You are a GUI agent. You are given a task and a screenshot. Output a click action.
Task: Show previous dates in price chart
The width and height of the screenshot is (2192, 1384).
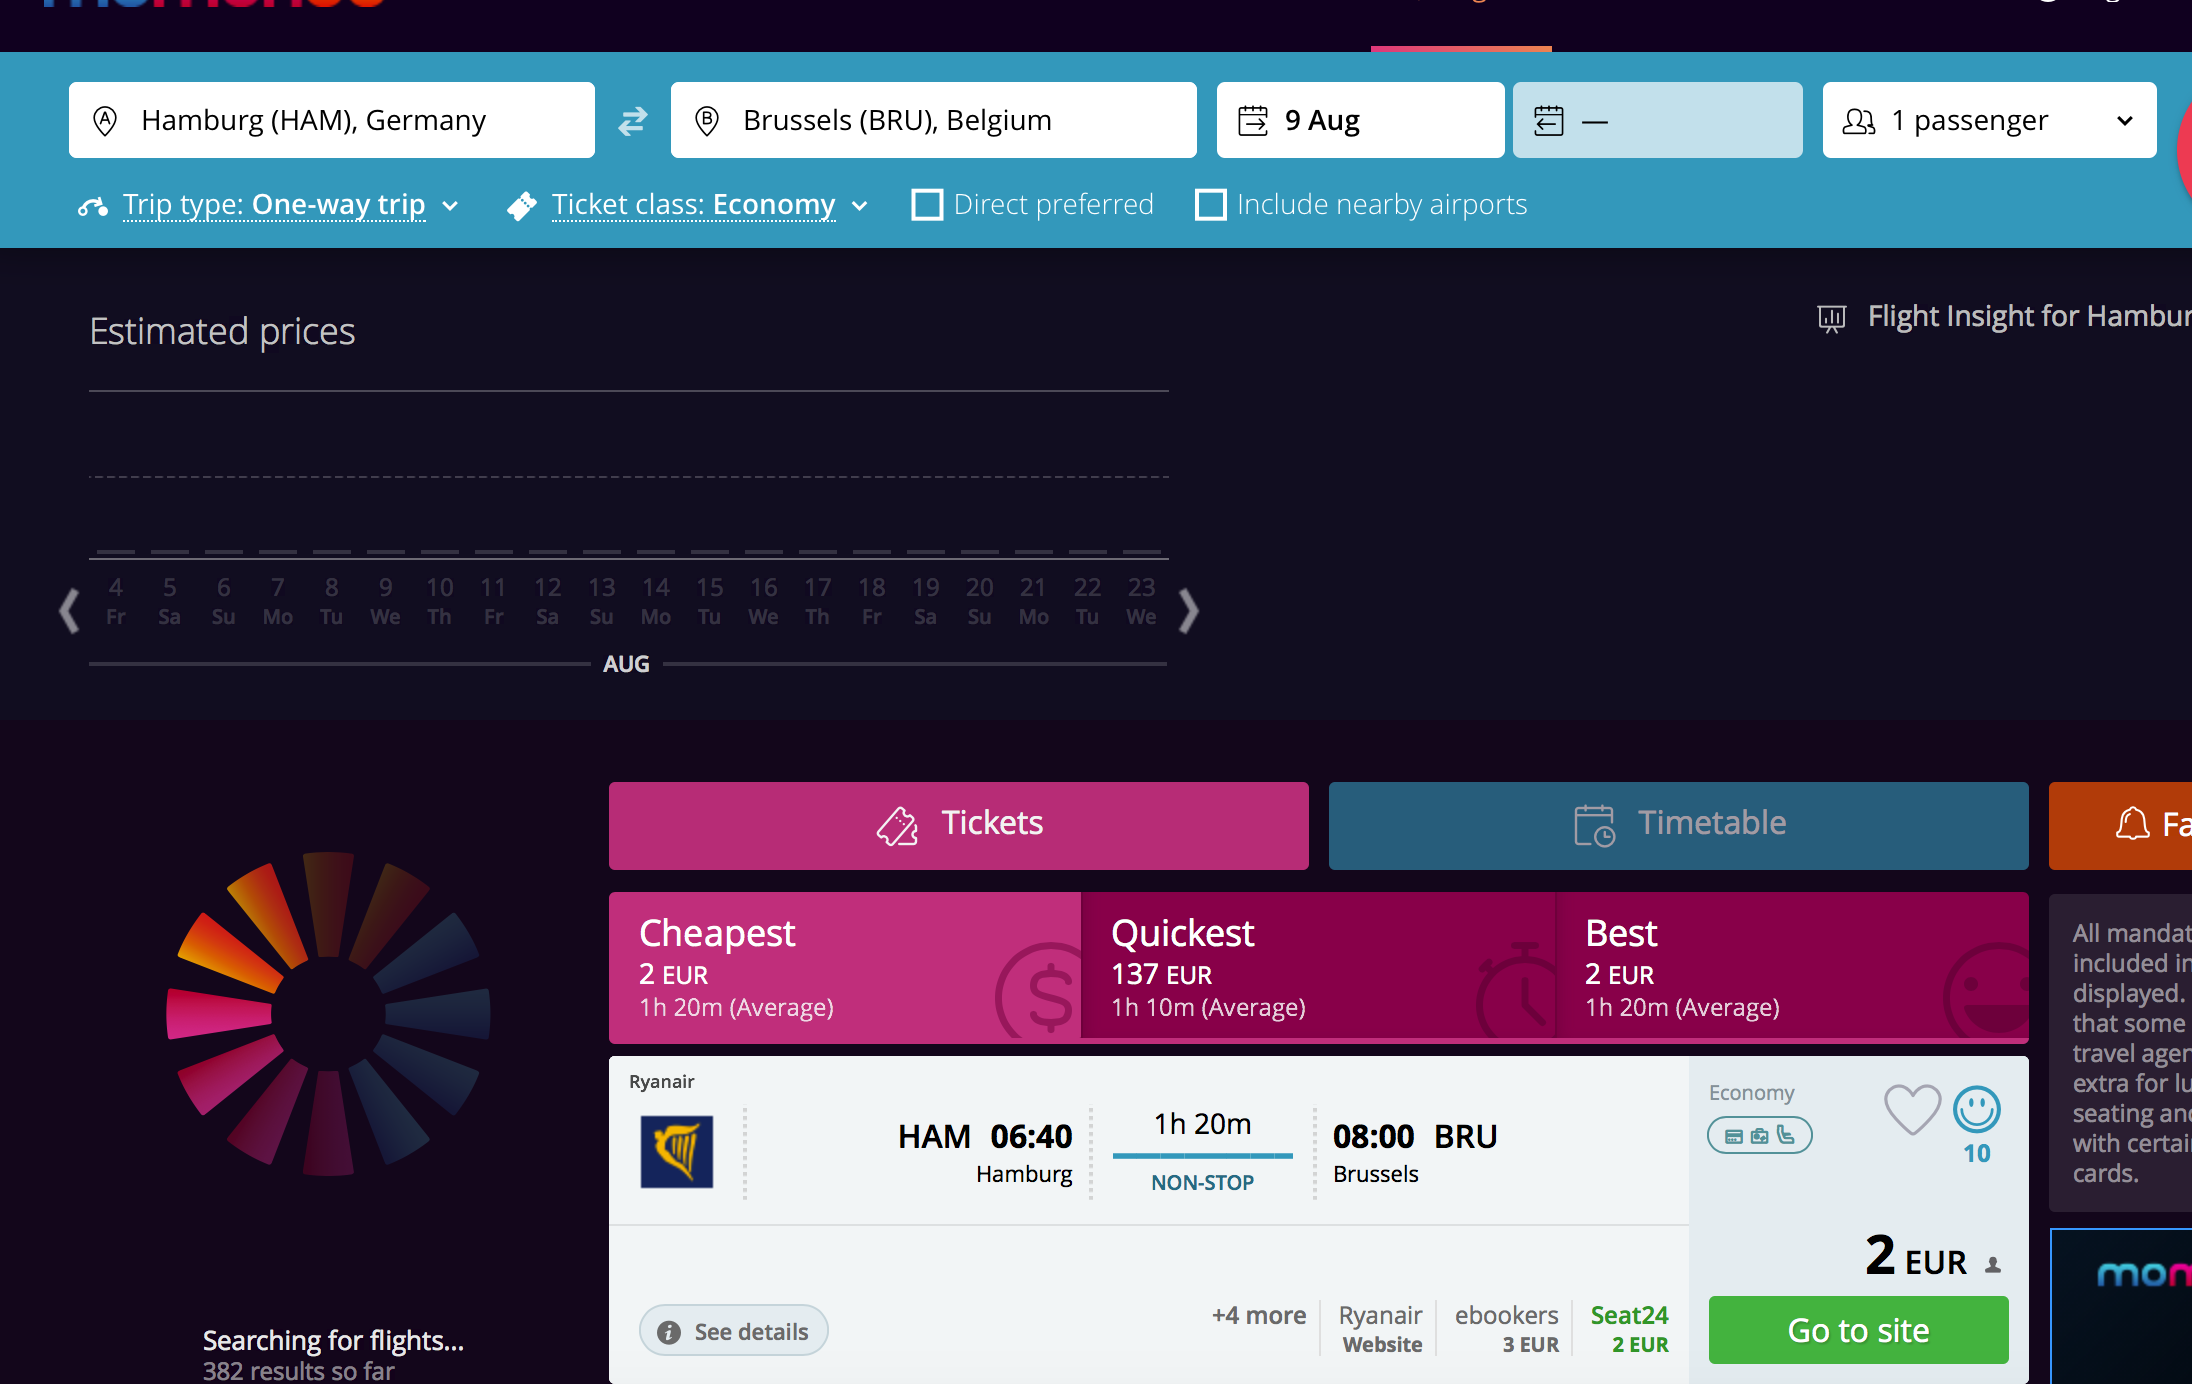(x=68, y=611)
